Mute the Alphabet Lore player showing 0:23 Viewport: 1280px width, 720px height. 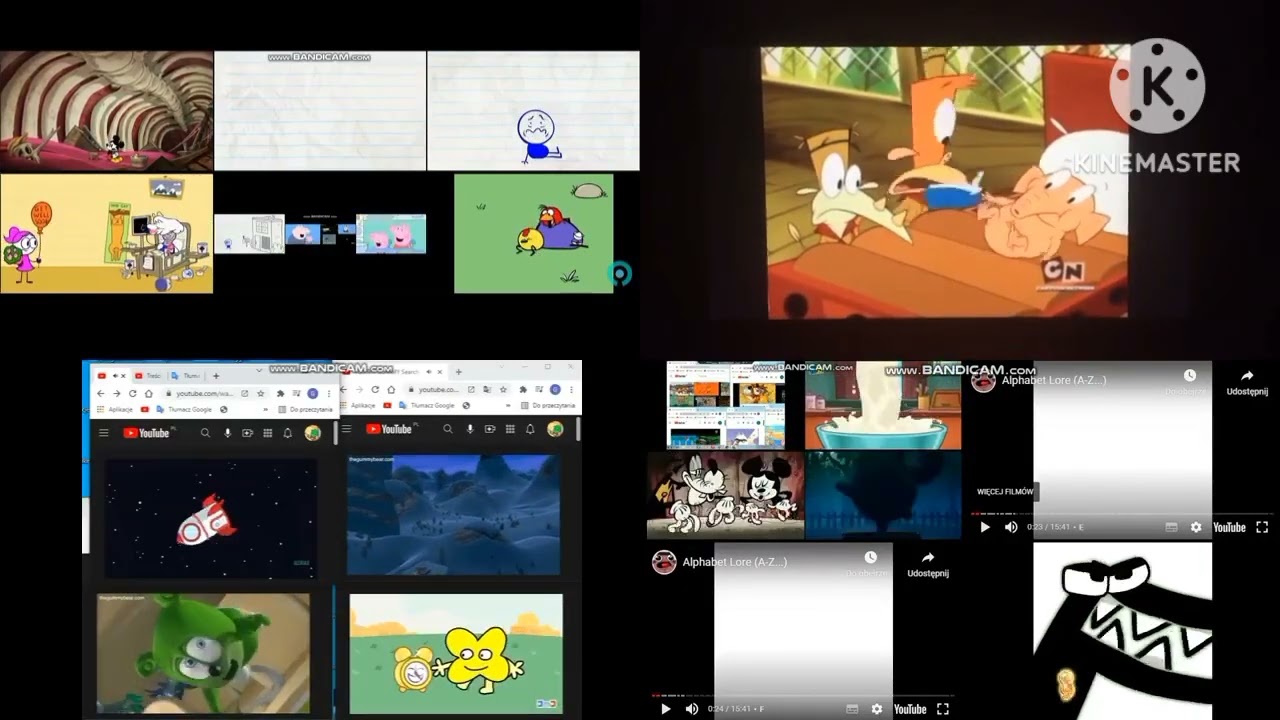click(1011, 527)
